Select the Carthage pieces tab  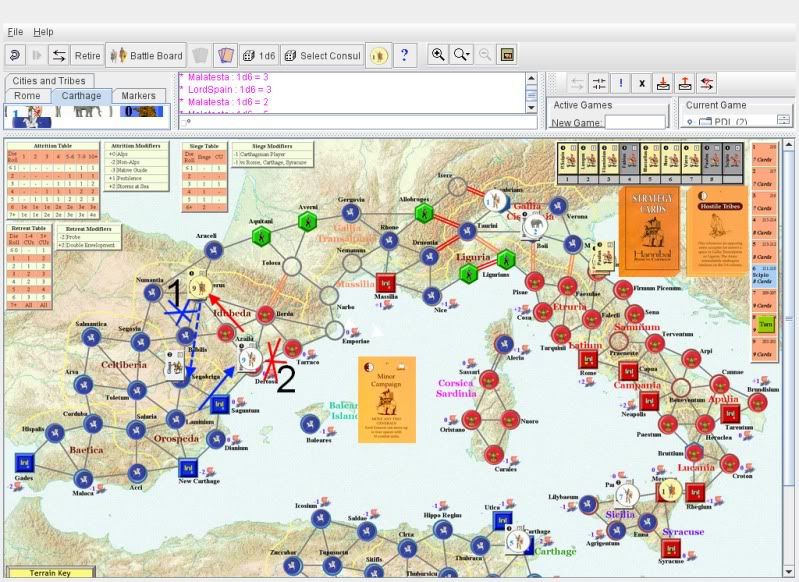(82, 95)
